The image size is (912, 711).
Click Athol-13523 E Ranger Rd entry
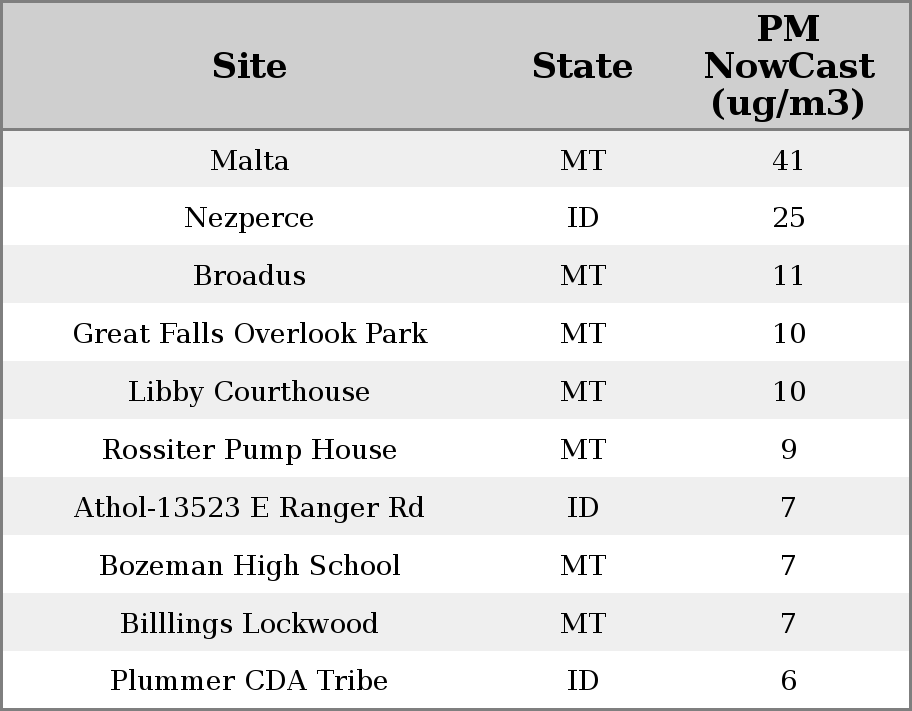coord(249,508)
